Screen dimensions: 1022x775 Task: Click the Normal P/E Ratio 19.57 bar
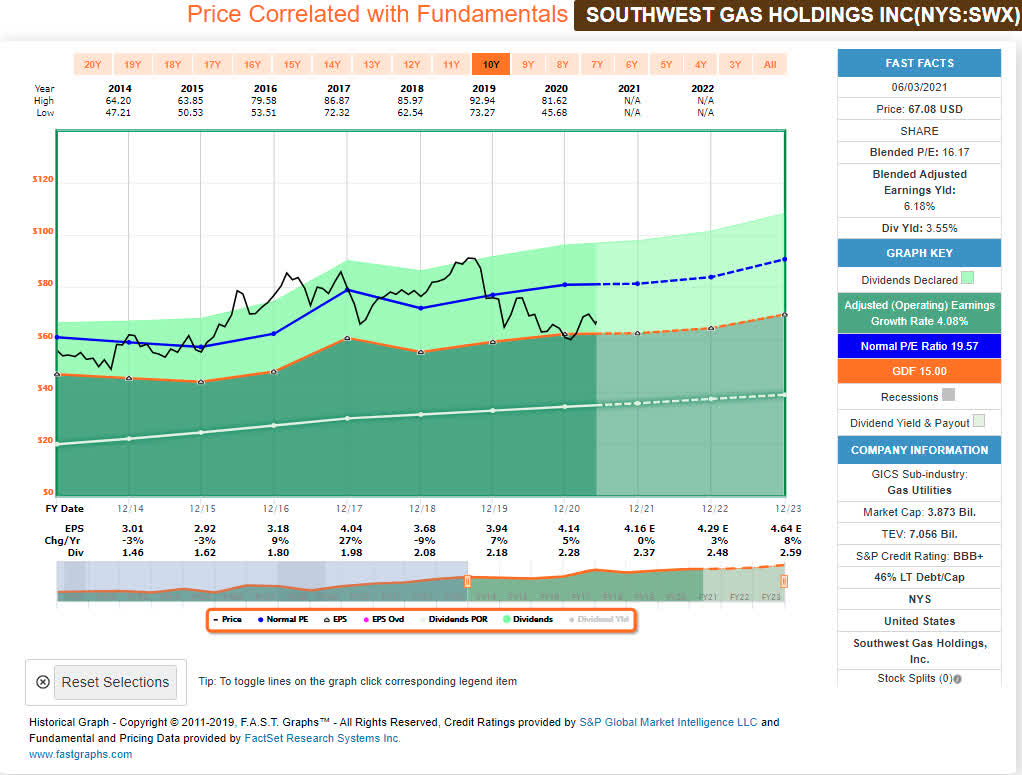[x=919, y=346]
